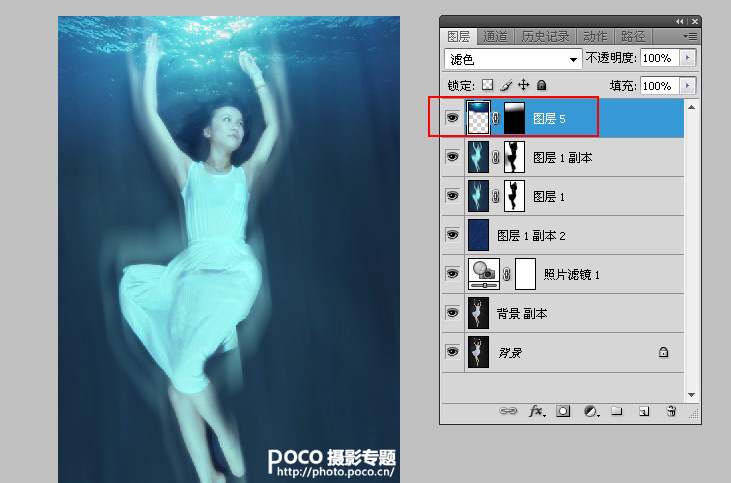This screenshot has height=483, width=731.
Task: Toggle eye of 图层 1 layer
Action: 452,196
